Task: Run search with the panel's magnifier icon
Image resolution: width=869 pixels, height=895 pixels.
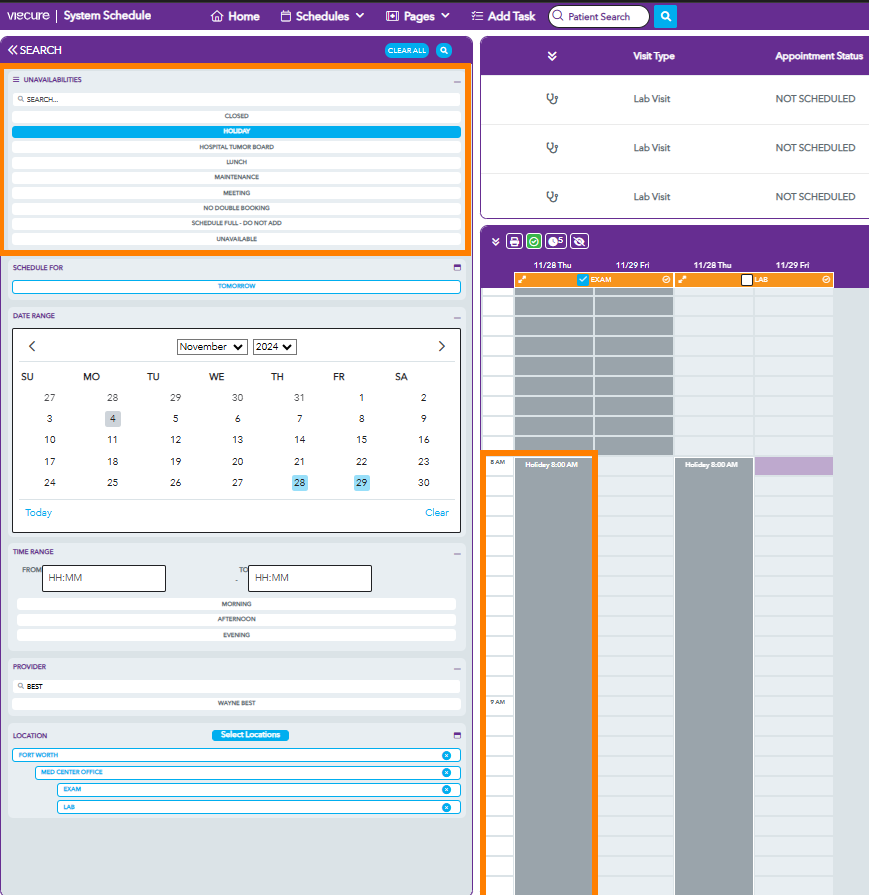Action: click(x=444, y=50)
